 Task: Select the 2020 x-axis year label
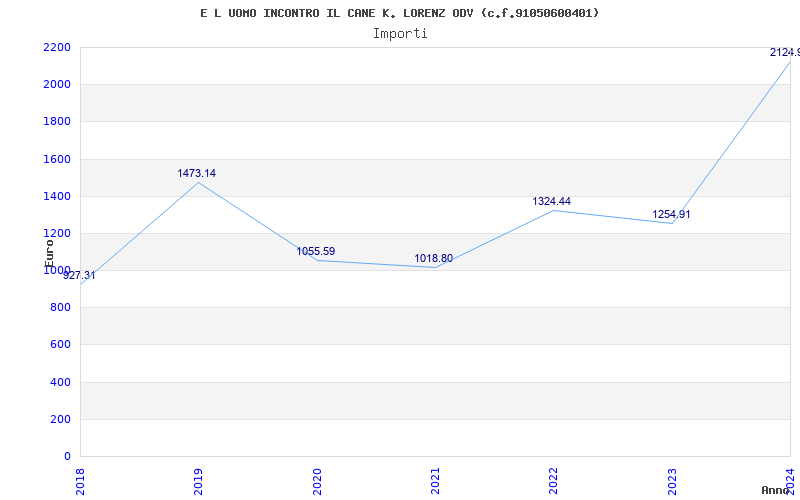(317, 480)
